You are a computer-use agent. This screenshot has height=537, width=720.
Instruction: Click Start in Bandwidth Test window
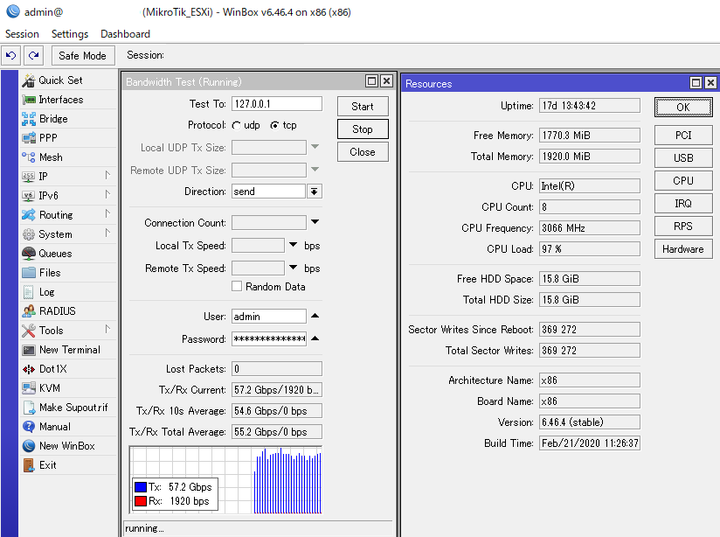[x=363, y=106]
